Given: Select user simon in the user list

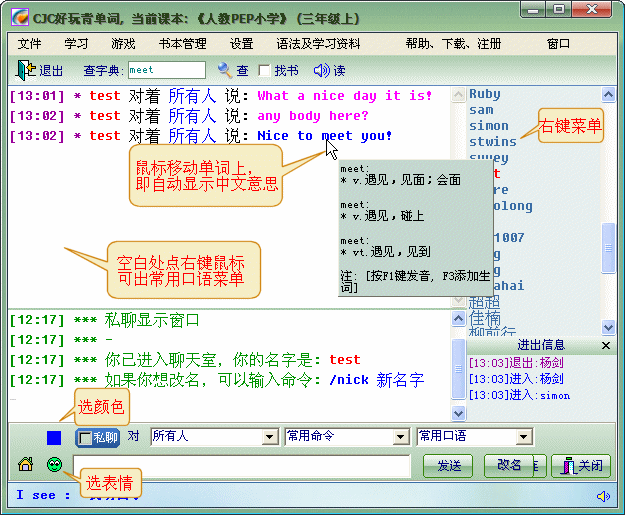Looking at the screenshot, I should click(489, 126).
